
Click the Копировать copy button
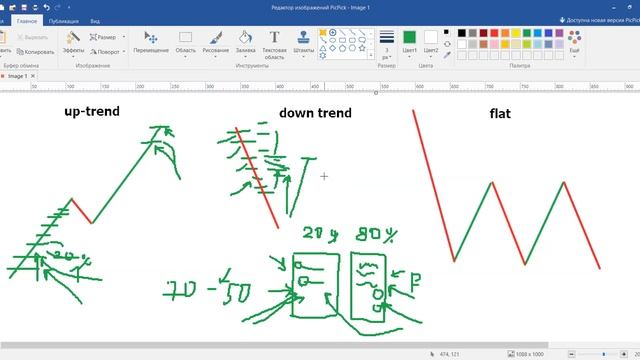(x=35, y=52)
